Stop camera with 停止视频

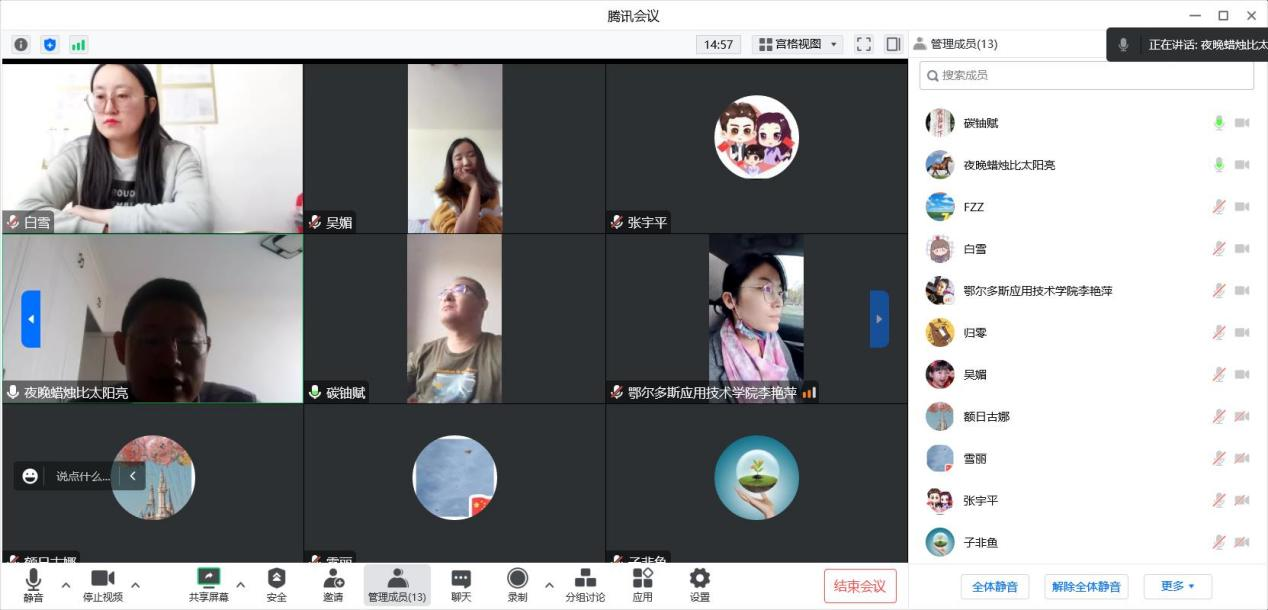(x=103, y=585)
